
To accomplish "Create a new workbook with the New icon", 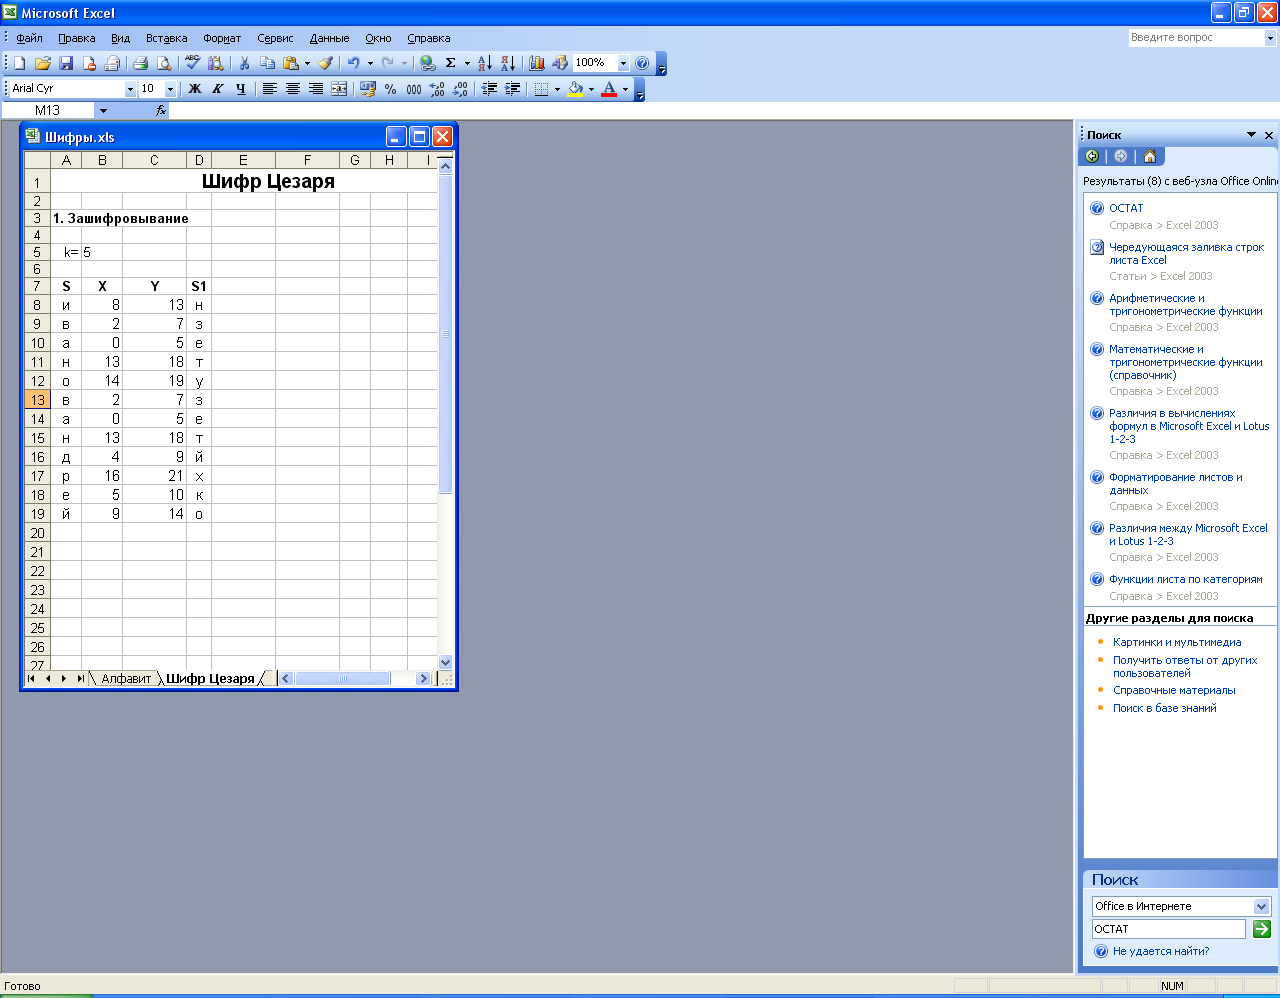I will point(19,63).
